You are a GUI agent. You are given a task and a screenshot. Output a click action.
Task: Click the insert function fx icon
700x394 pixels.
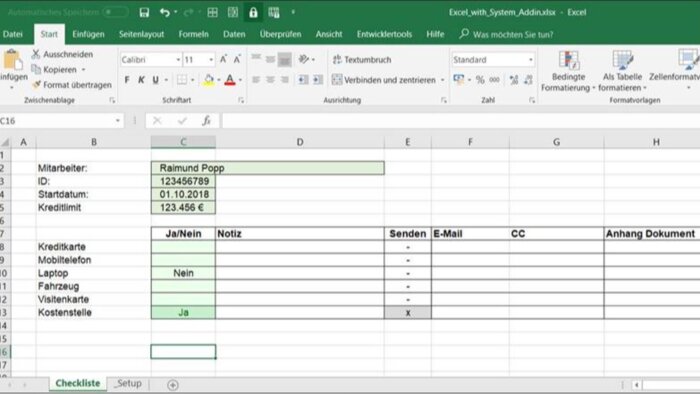click(x=206, y=120)
